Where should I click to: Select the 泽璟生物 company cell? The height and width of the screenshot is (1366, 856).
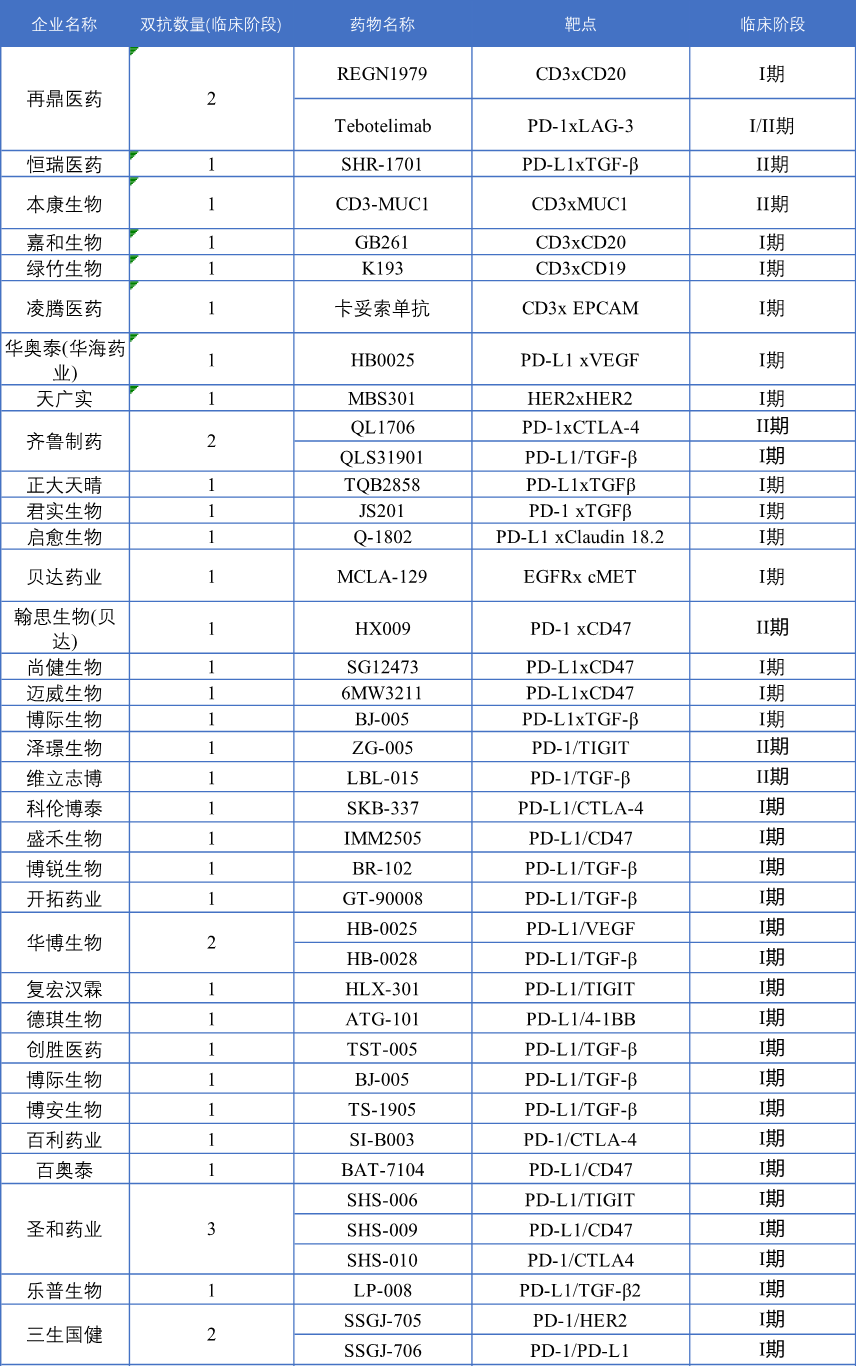coord(65,746)
